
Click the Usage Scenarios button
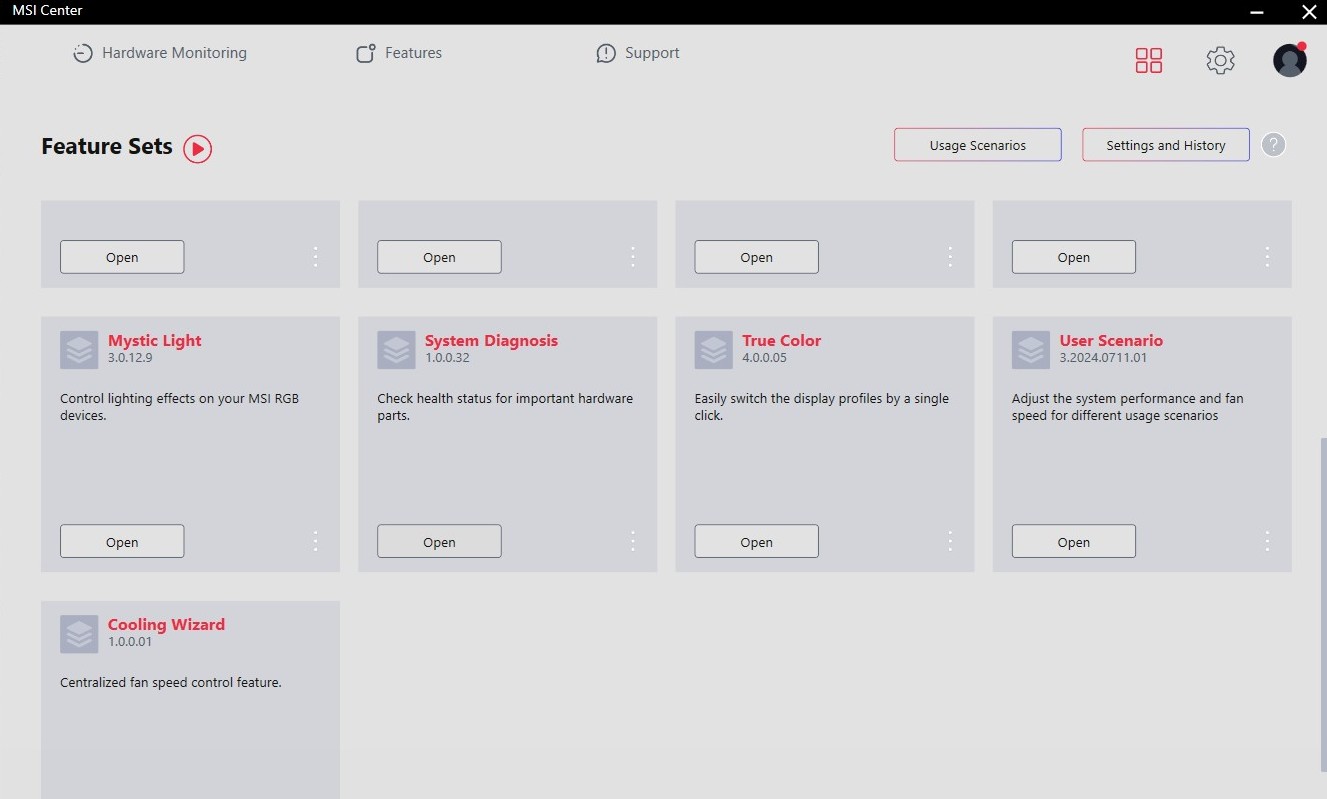click(x=978, y=145)
